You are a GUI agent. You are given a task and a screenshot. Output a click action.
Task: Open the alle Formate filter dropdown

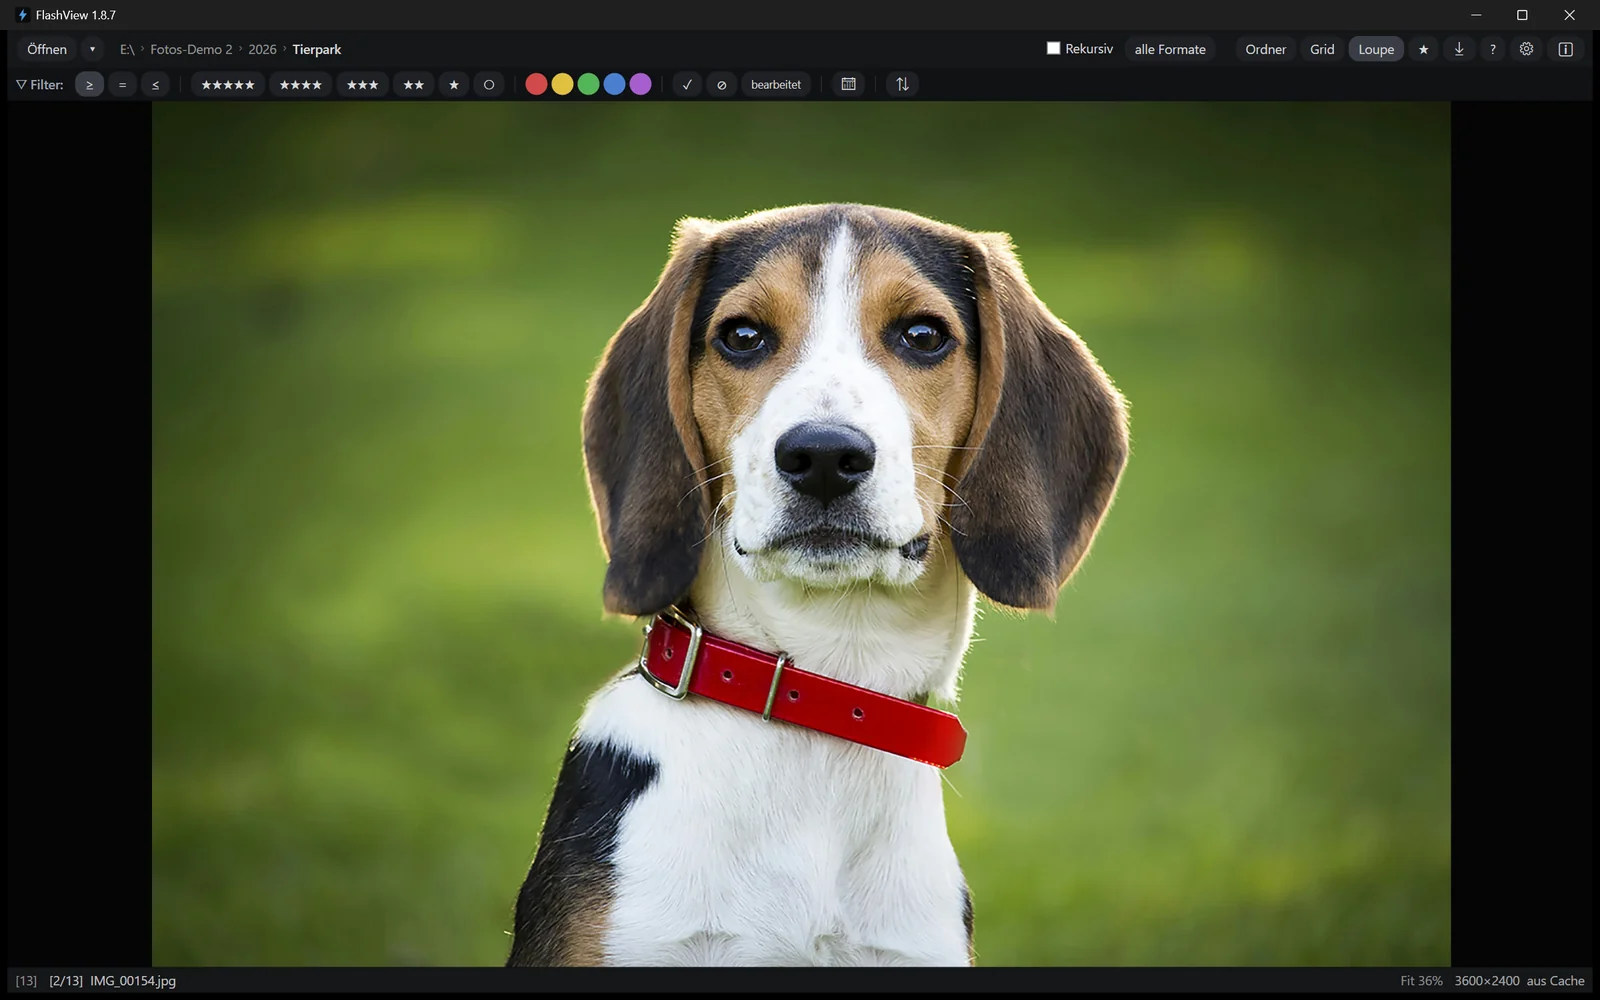tap(1170, 49)
